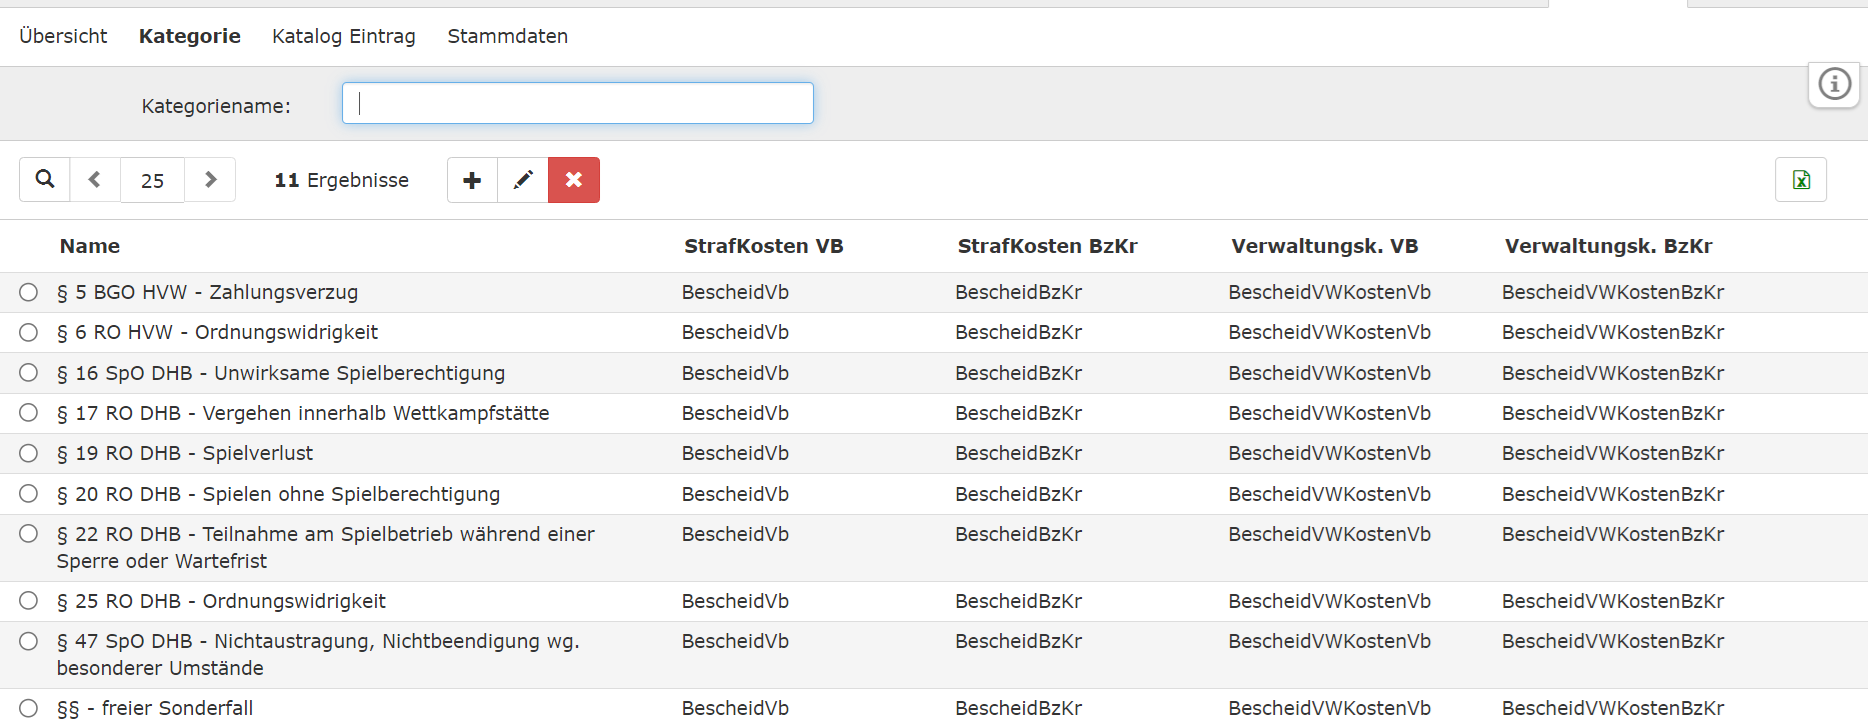The height and width of the screenshot is (724, 1868).
Task: Export the list to Excel
Action: pos(1800,180)
